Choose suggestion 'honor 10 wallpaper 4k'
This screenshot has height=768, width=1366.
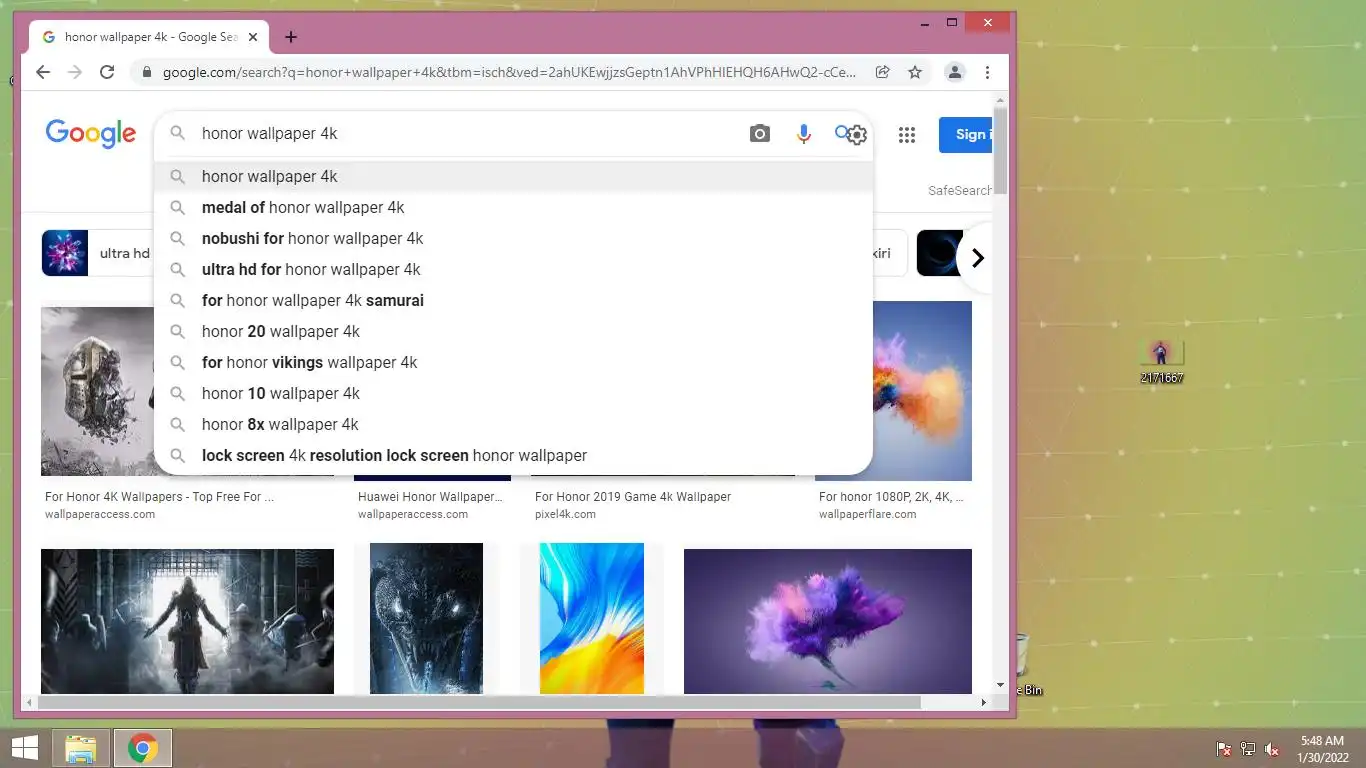[x=513, y=393]
